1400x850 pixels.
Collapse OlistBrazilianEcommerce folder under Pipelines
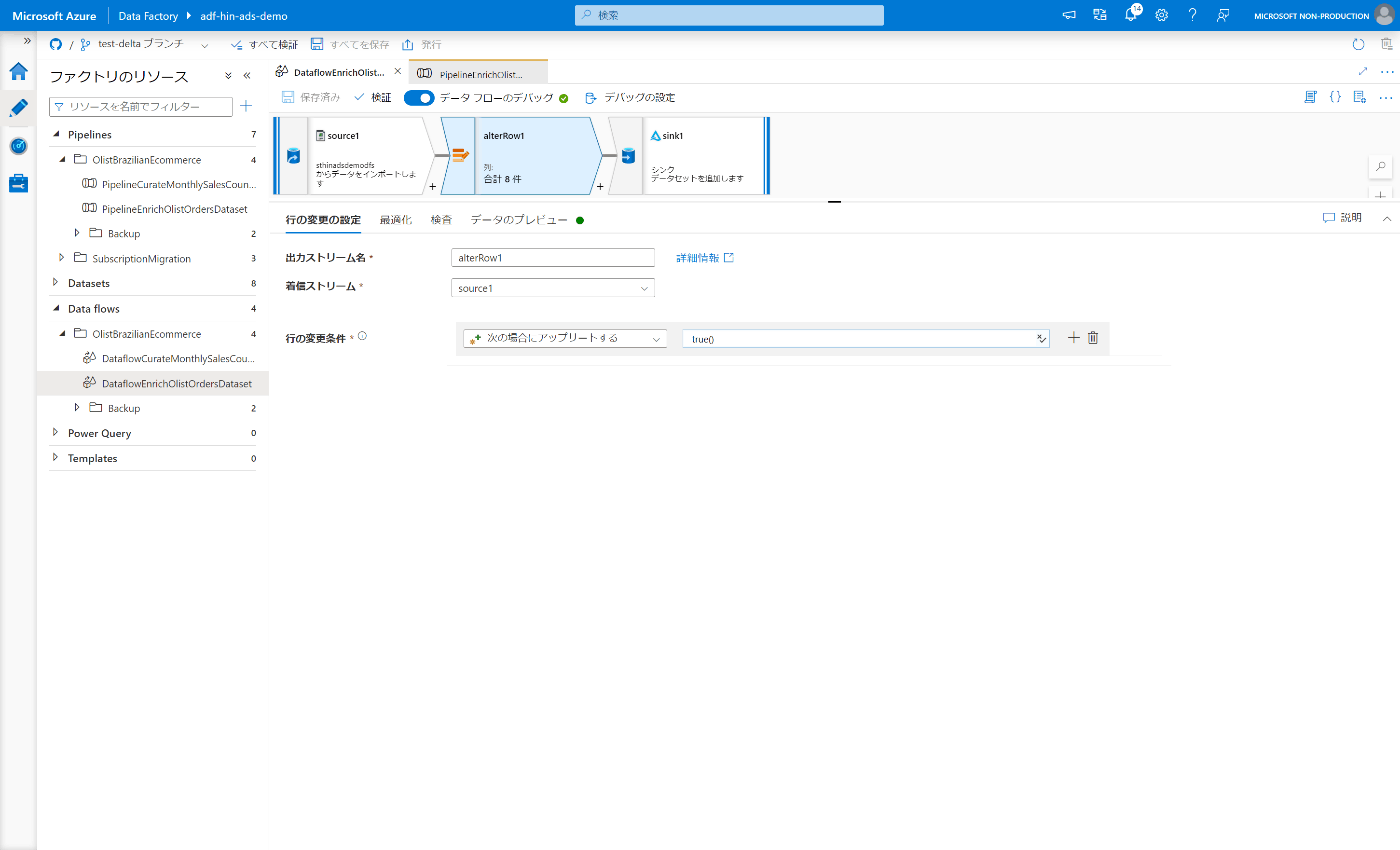pyautogui.click(x=62, y=159)
